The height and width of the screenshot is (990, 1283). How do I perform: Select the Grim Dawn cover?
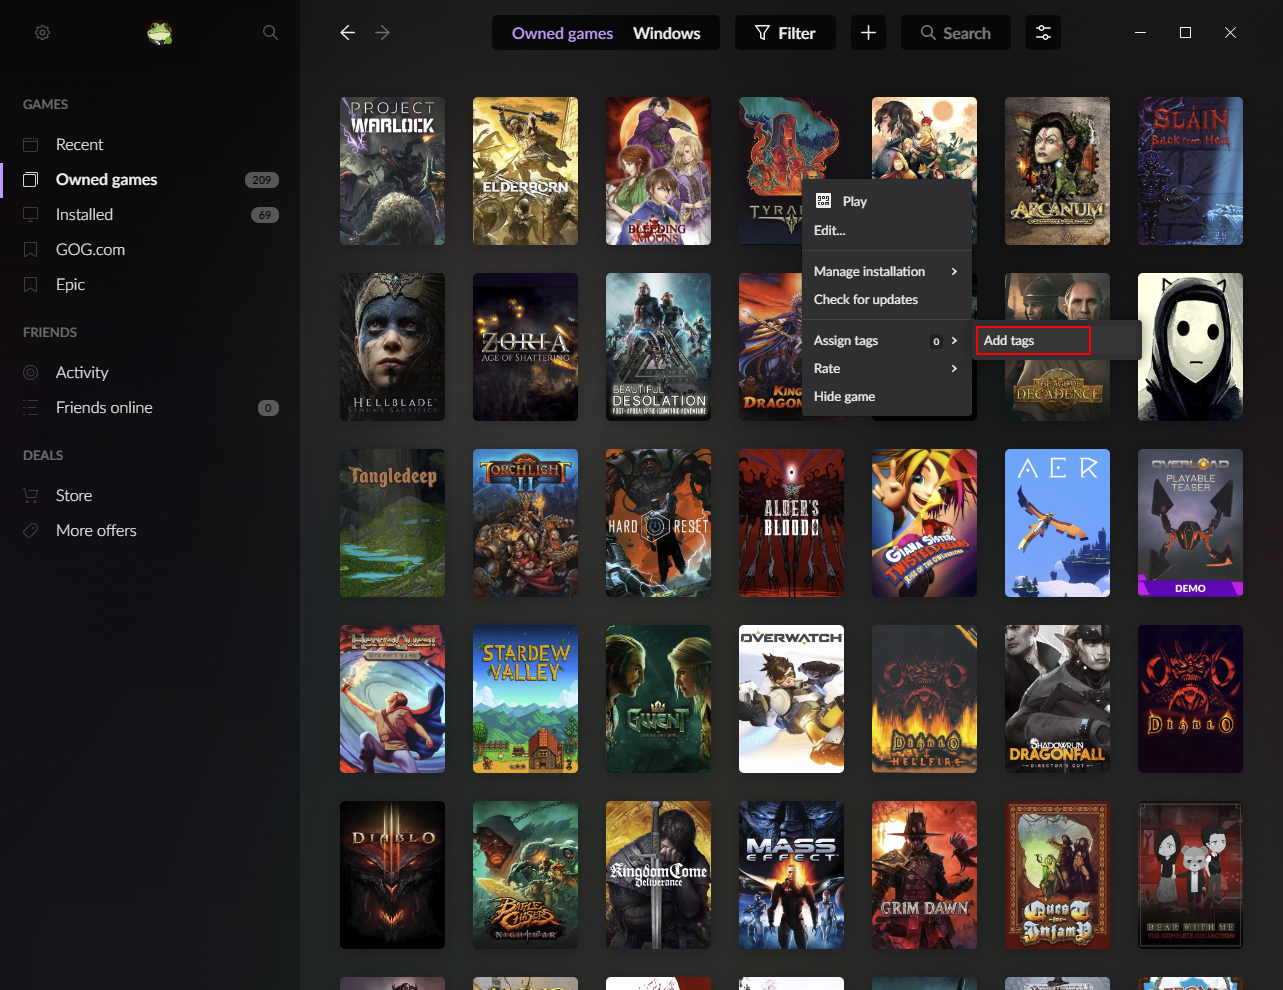click(x=924, y=875)
